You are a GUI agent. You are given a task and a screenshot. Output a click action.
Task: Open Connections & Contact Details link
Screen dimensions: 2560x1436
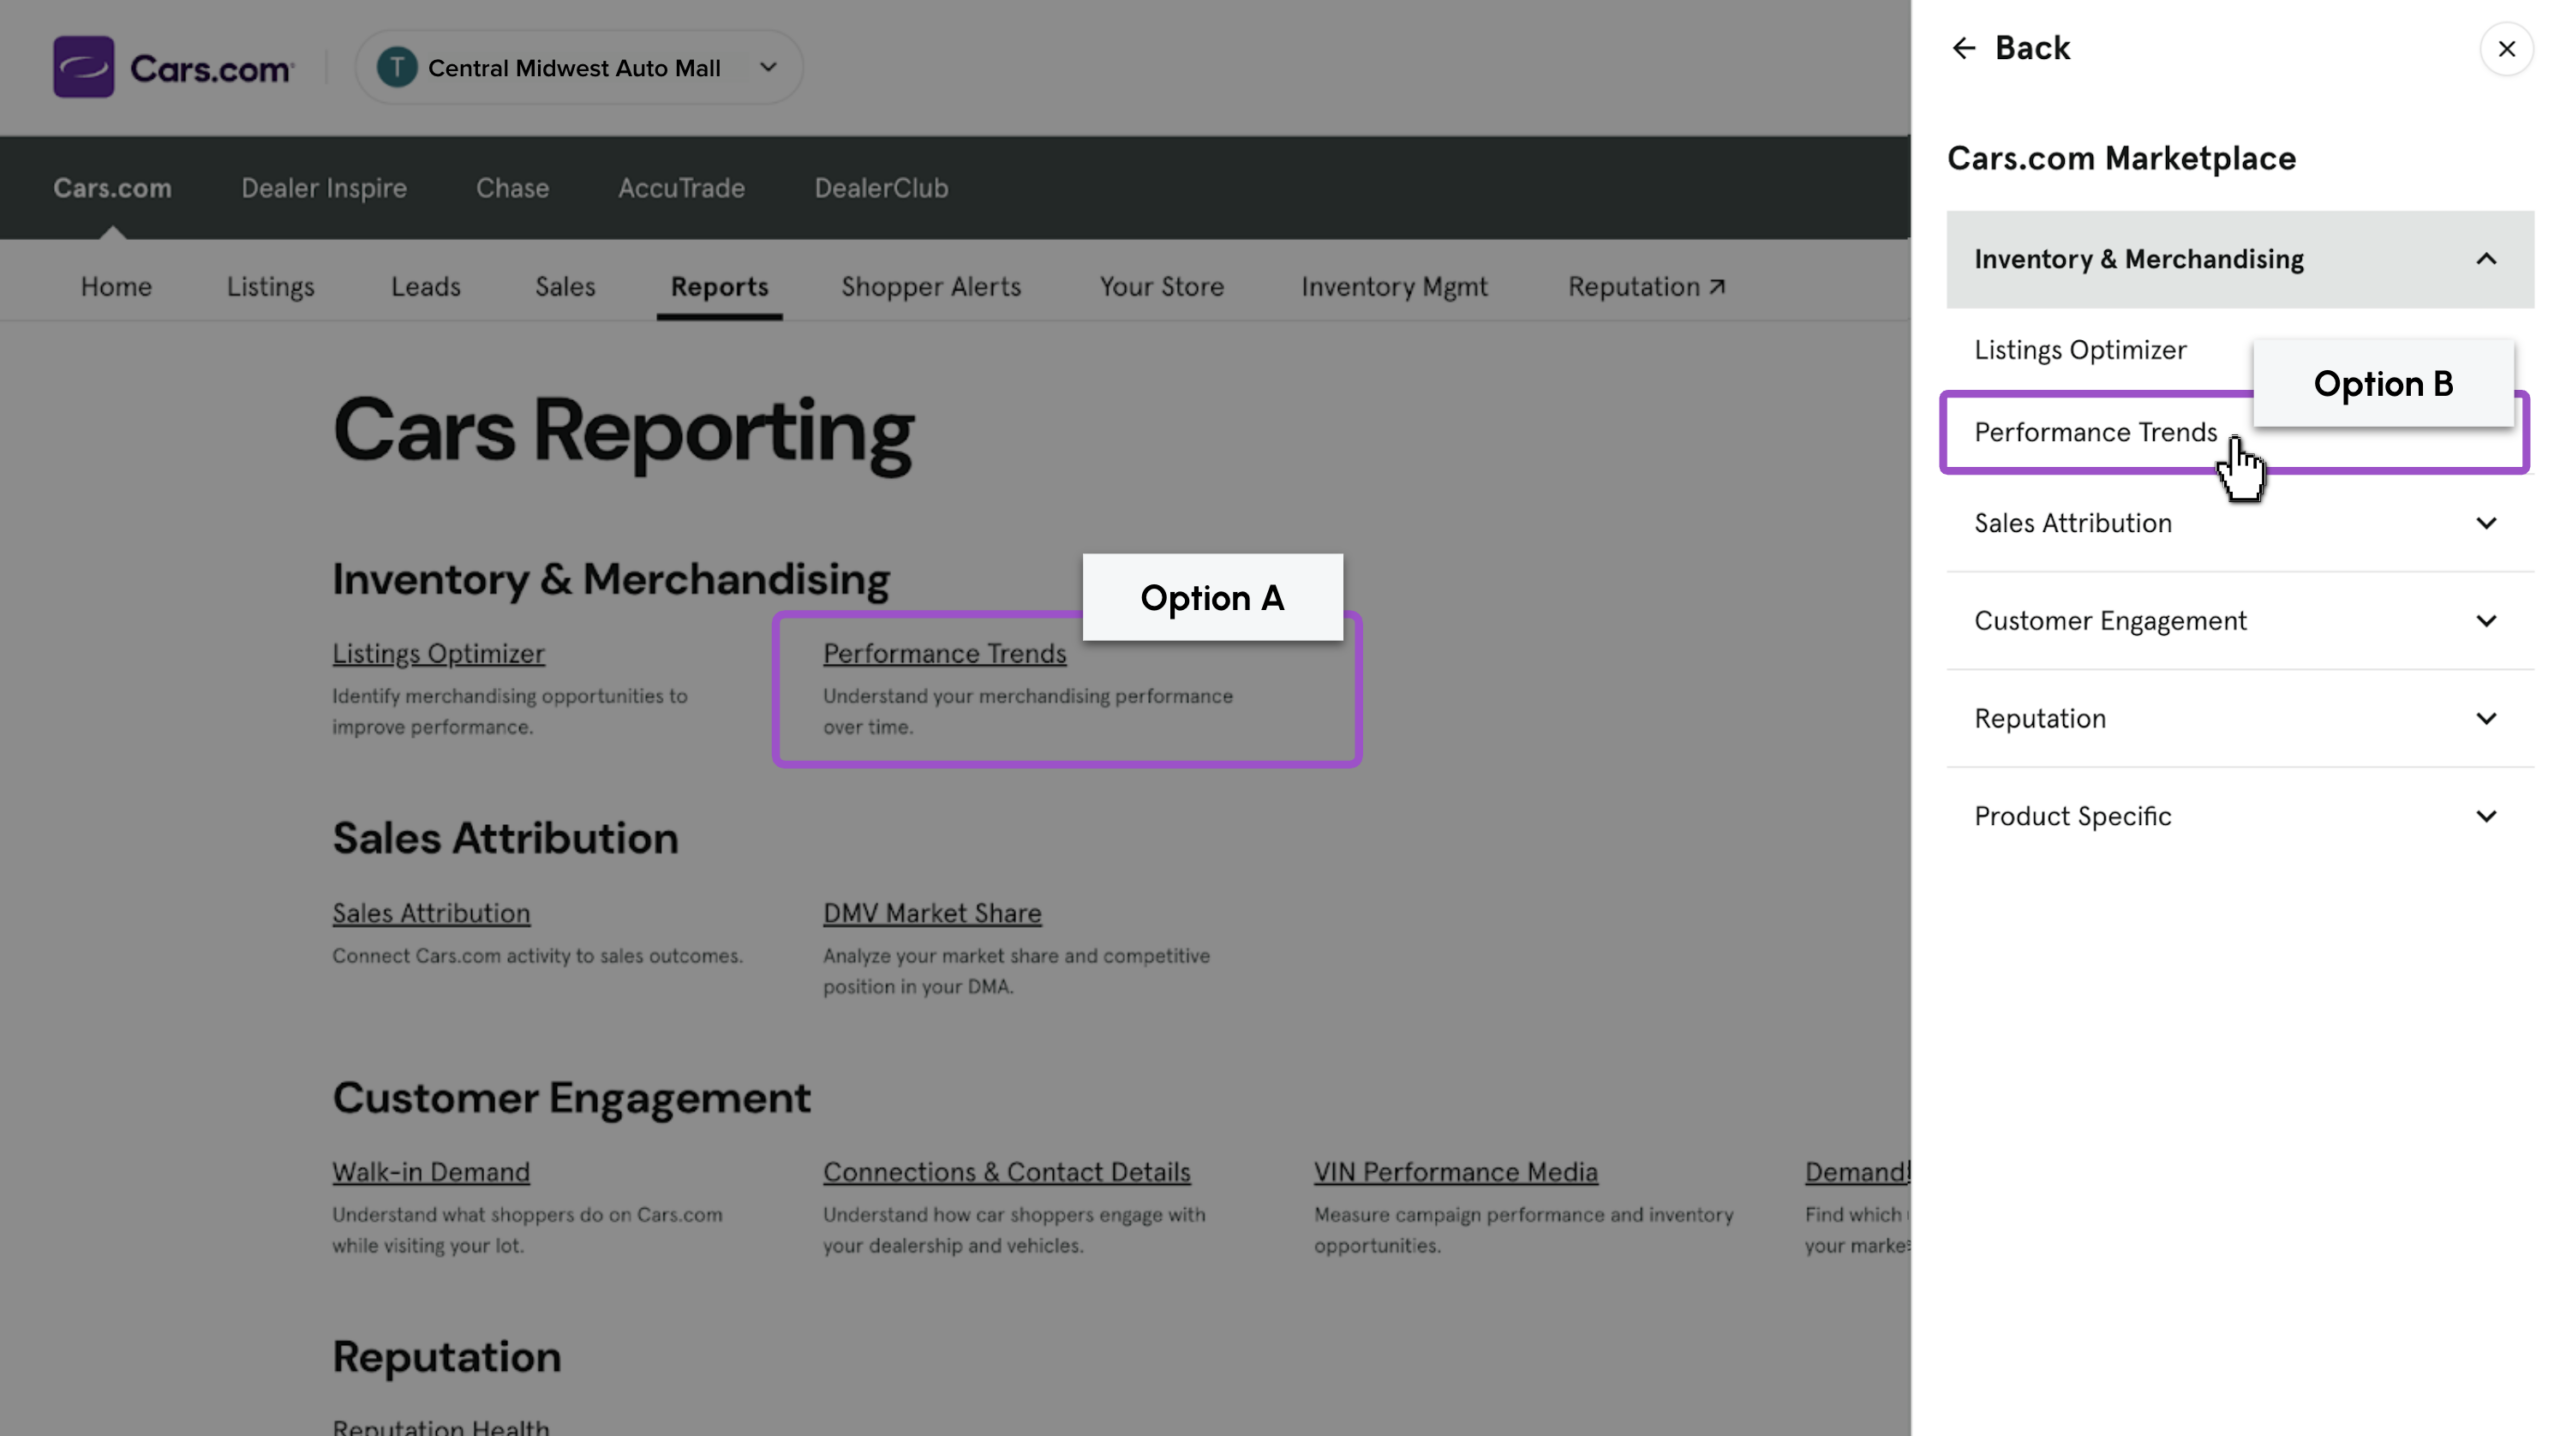(x=1006, y=1171)
